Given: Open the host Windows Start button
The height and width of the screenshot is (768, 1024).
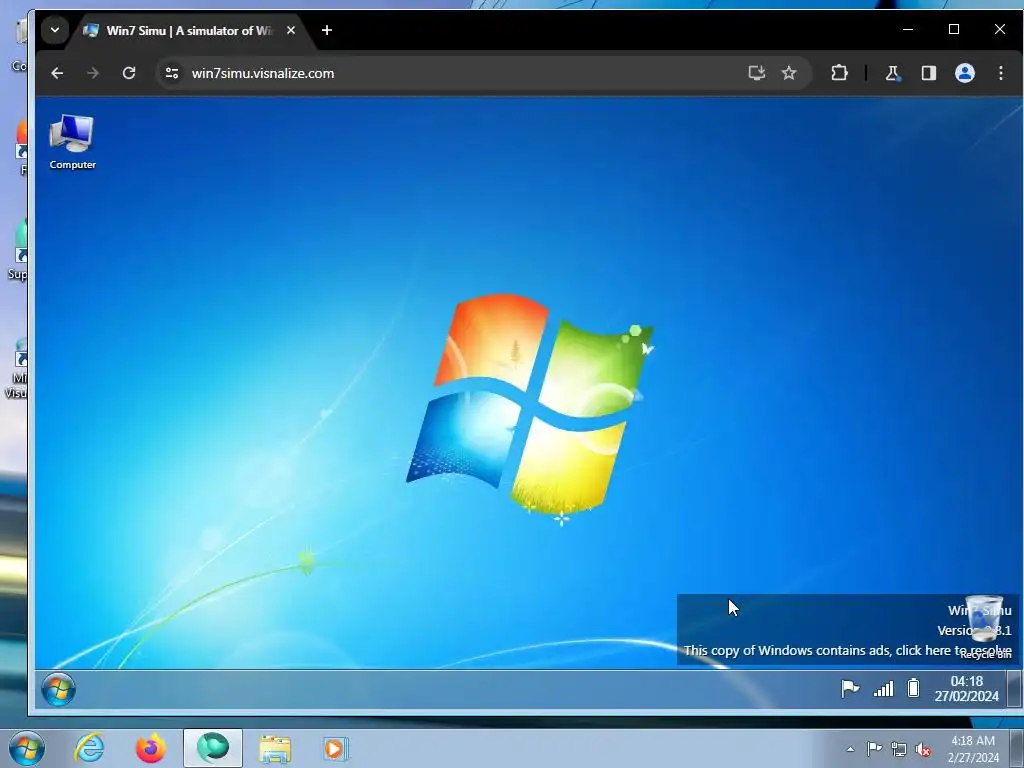Looking at the screenshot, I should (27, 748).
